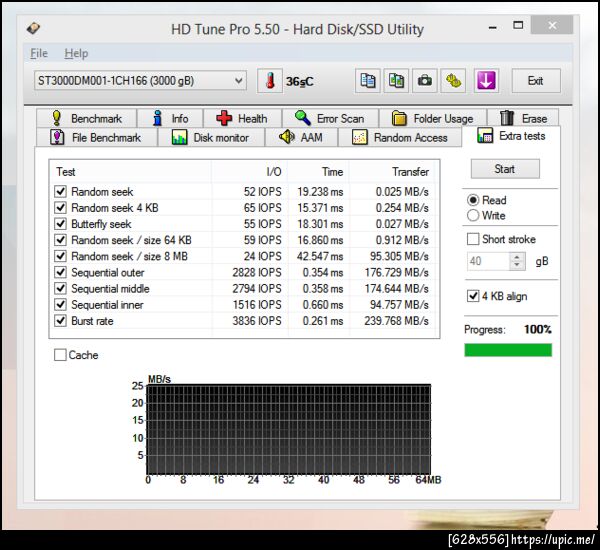The image size is (600, 550).
Task: Minimize the HD Tune Pro window
Action: [493, 26]
